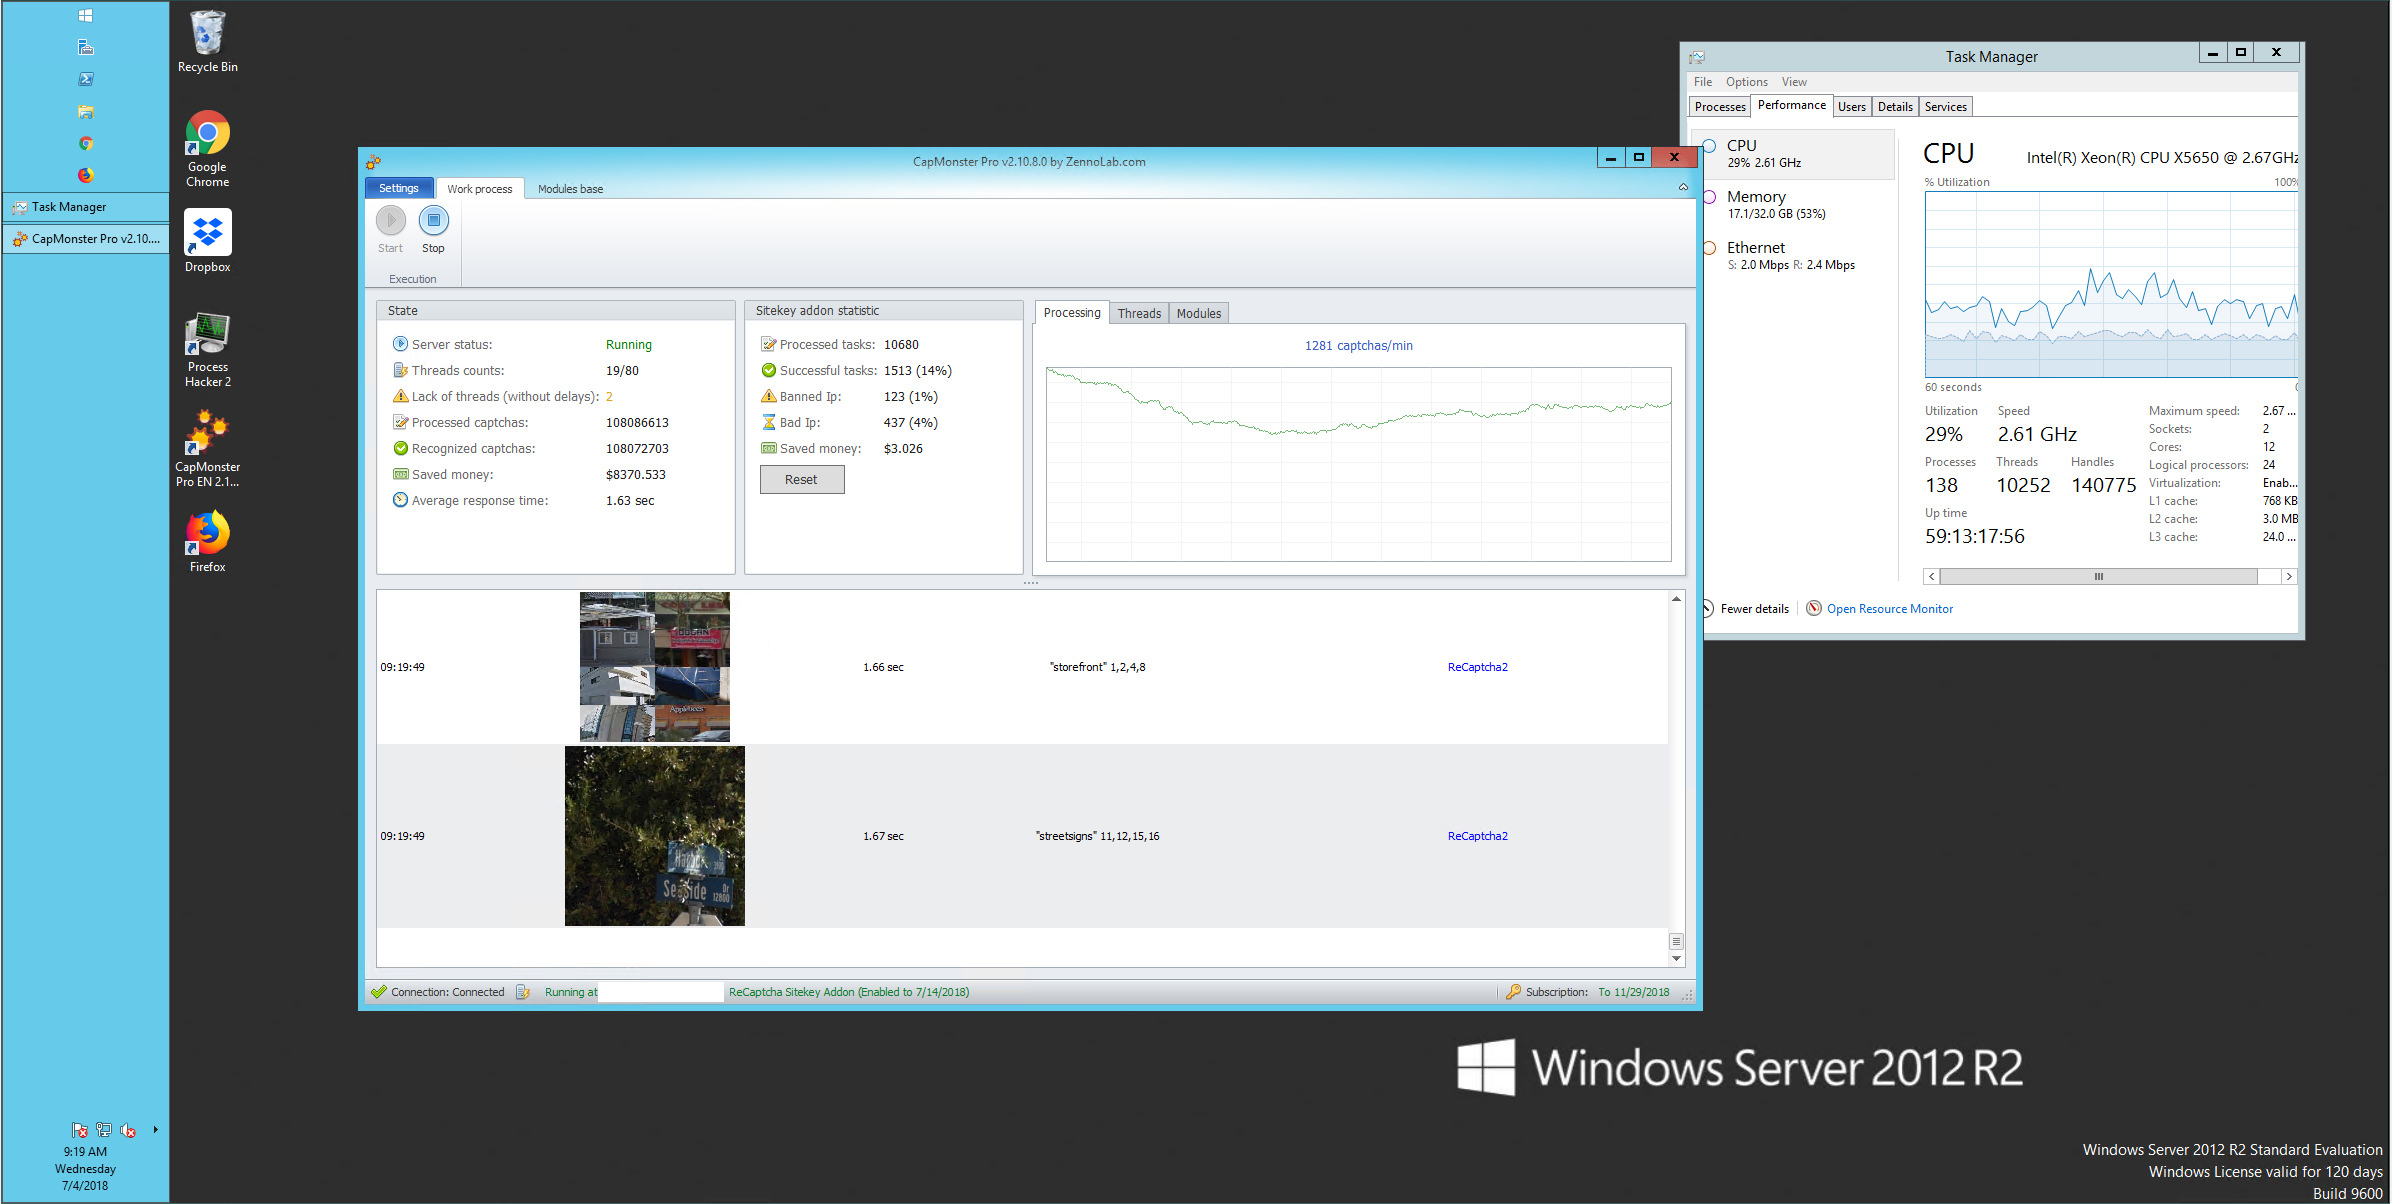The width and height of the screenshot is (2392, 1204).
Task: Click the Running at address field
Action: [660, 992]
